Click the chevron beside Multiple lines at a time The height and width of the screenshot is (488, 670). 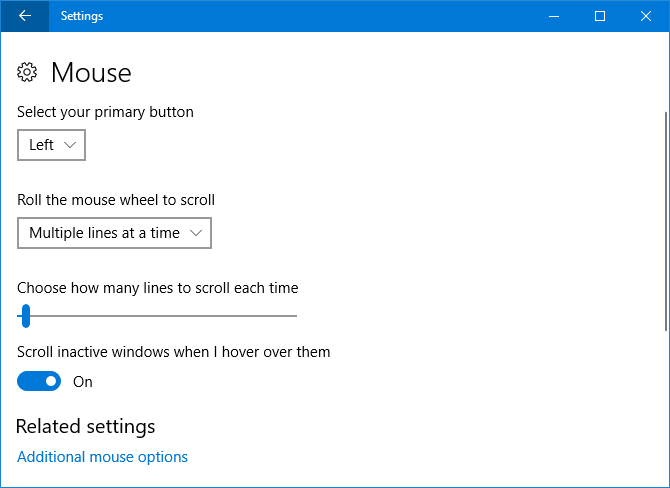[196, 233]
